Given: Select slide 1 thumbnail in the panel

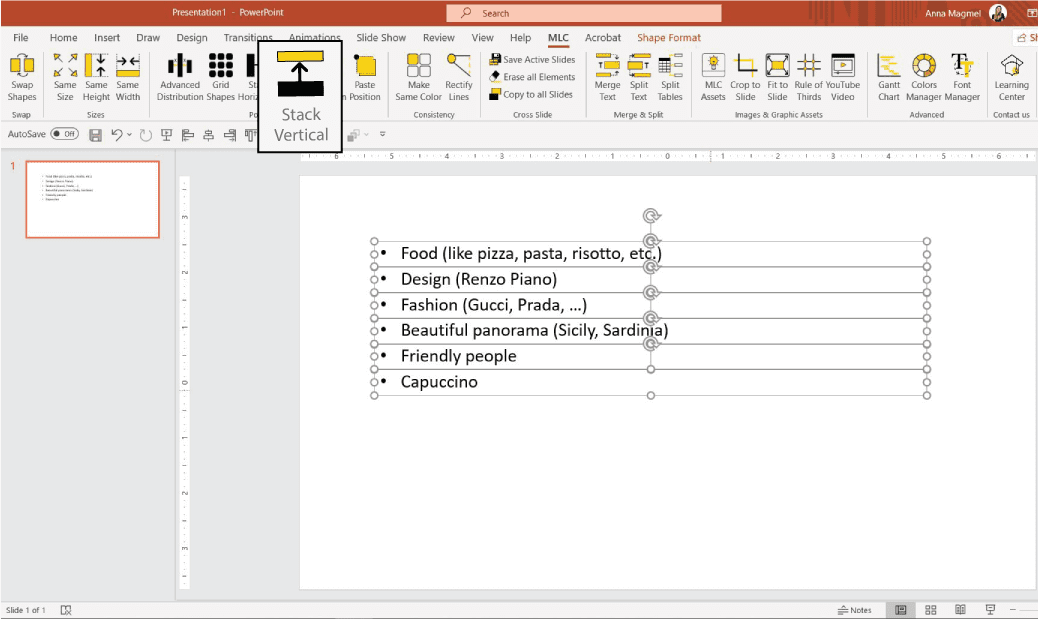Looking at the screenshot, I should pyautogui.click(x=92, y=200).
